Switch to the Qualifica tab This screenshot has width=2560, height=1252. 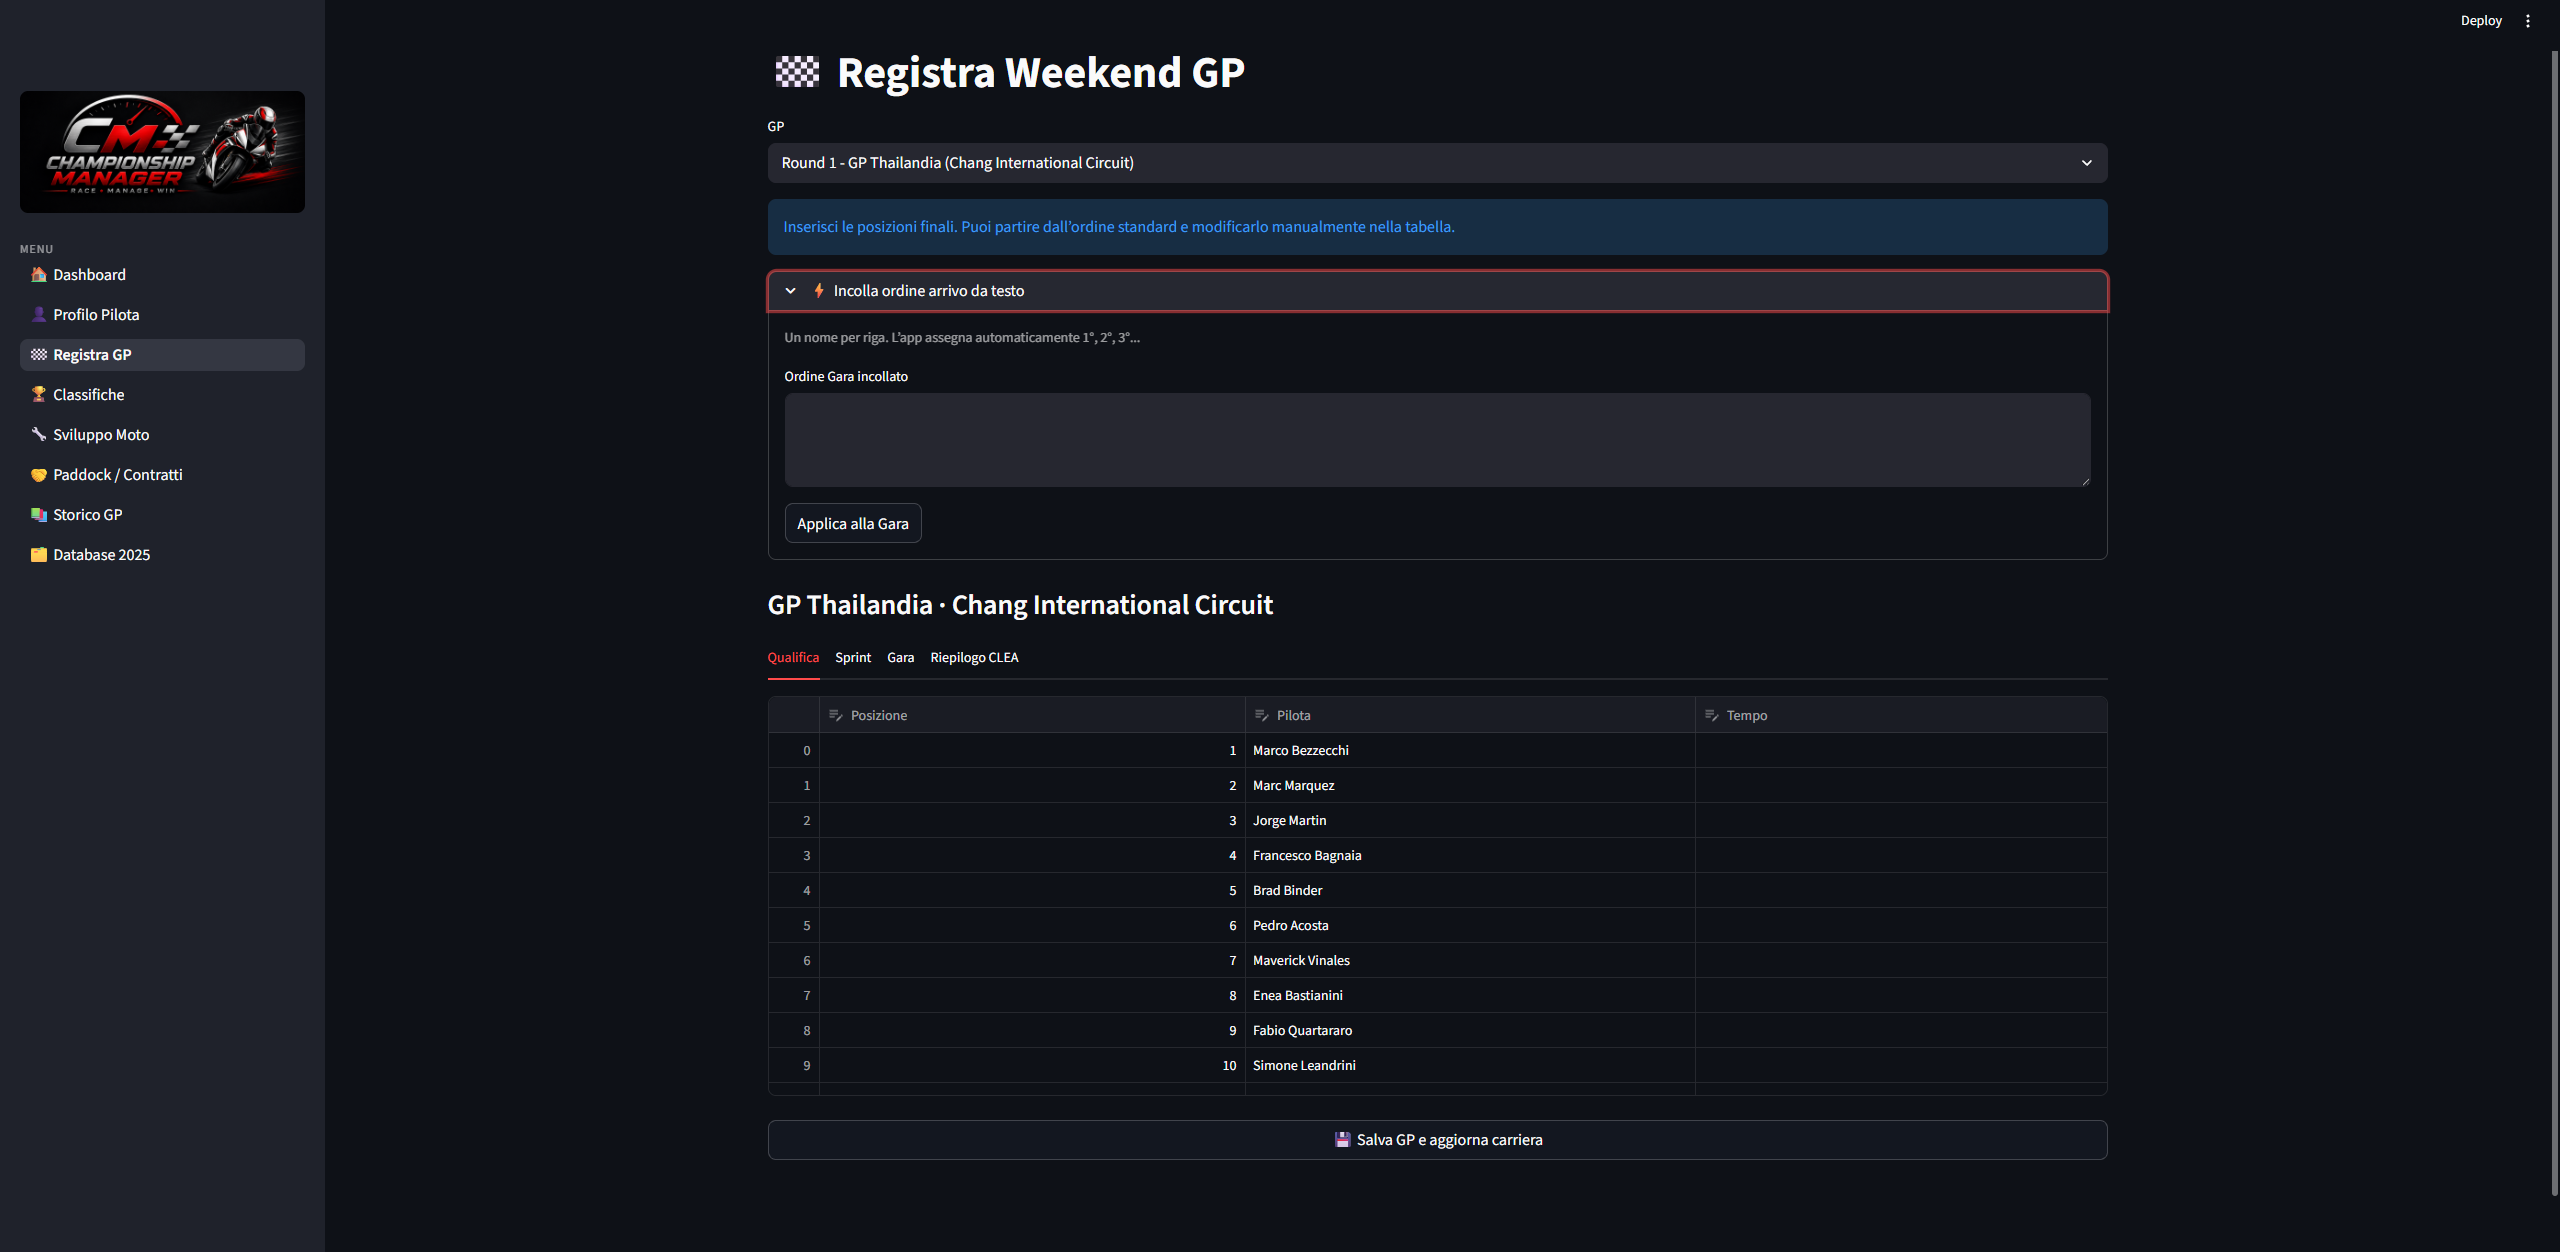(793, 657)
